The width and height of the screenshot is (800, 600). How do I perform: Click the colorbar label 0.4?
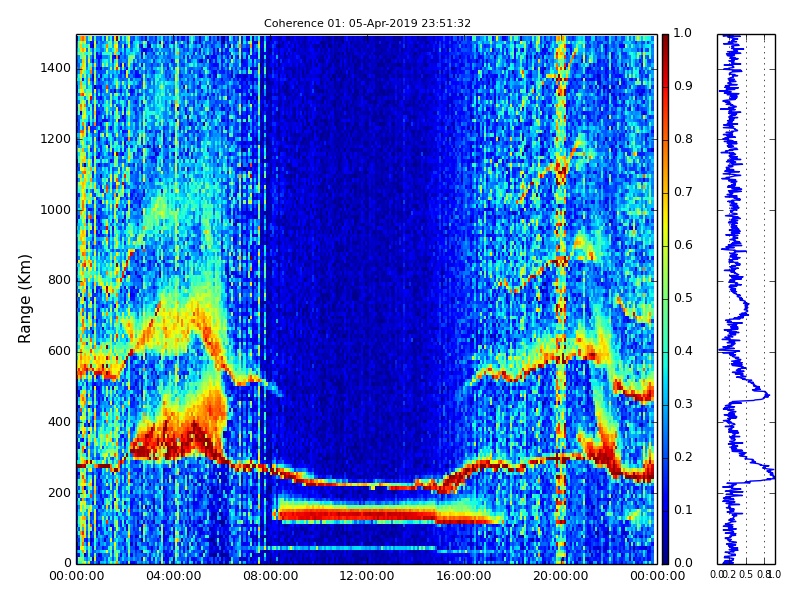tap(683, 351)
